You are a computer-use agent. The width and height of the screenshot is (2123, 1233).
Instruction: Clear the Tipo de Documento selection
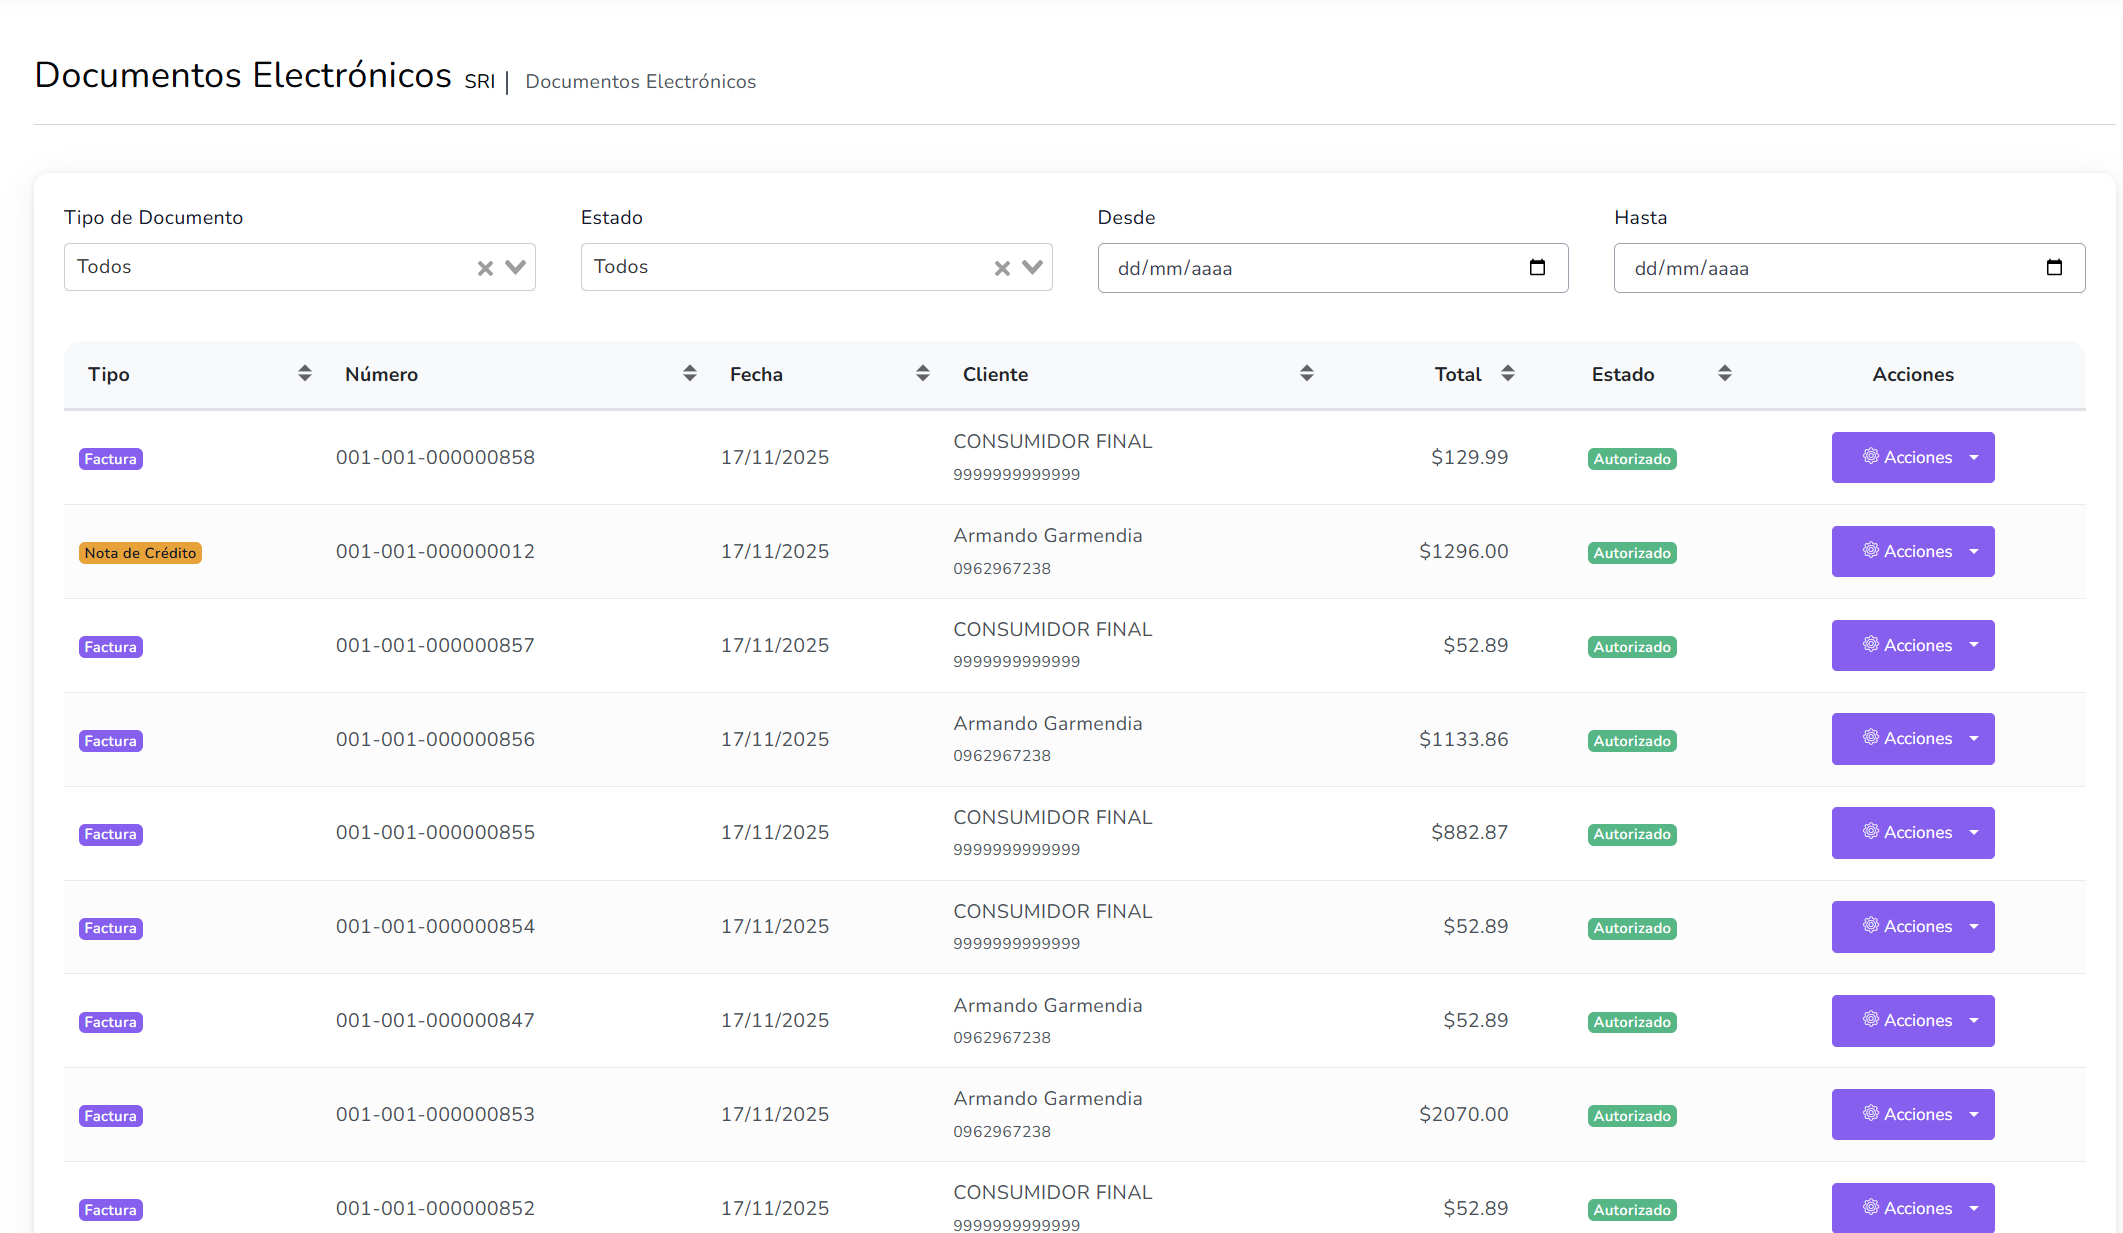(x=485, y=268)
